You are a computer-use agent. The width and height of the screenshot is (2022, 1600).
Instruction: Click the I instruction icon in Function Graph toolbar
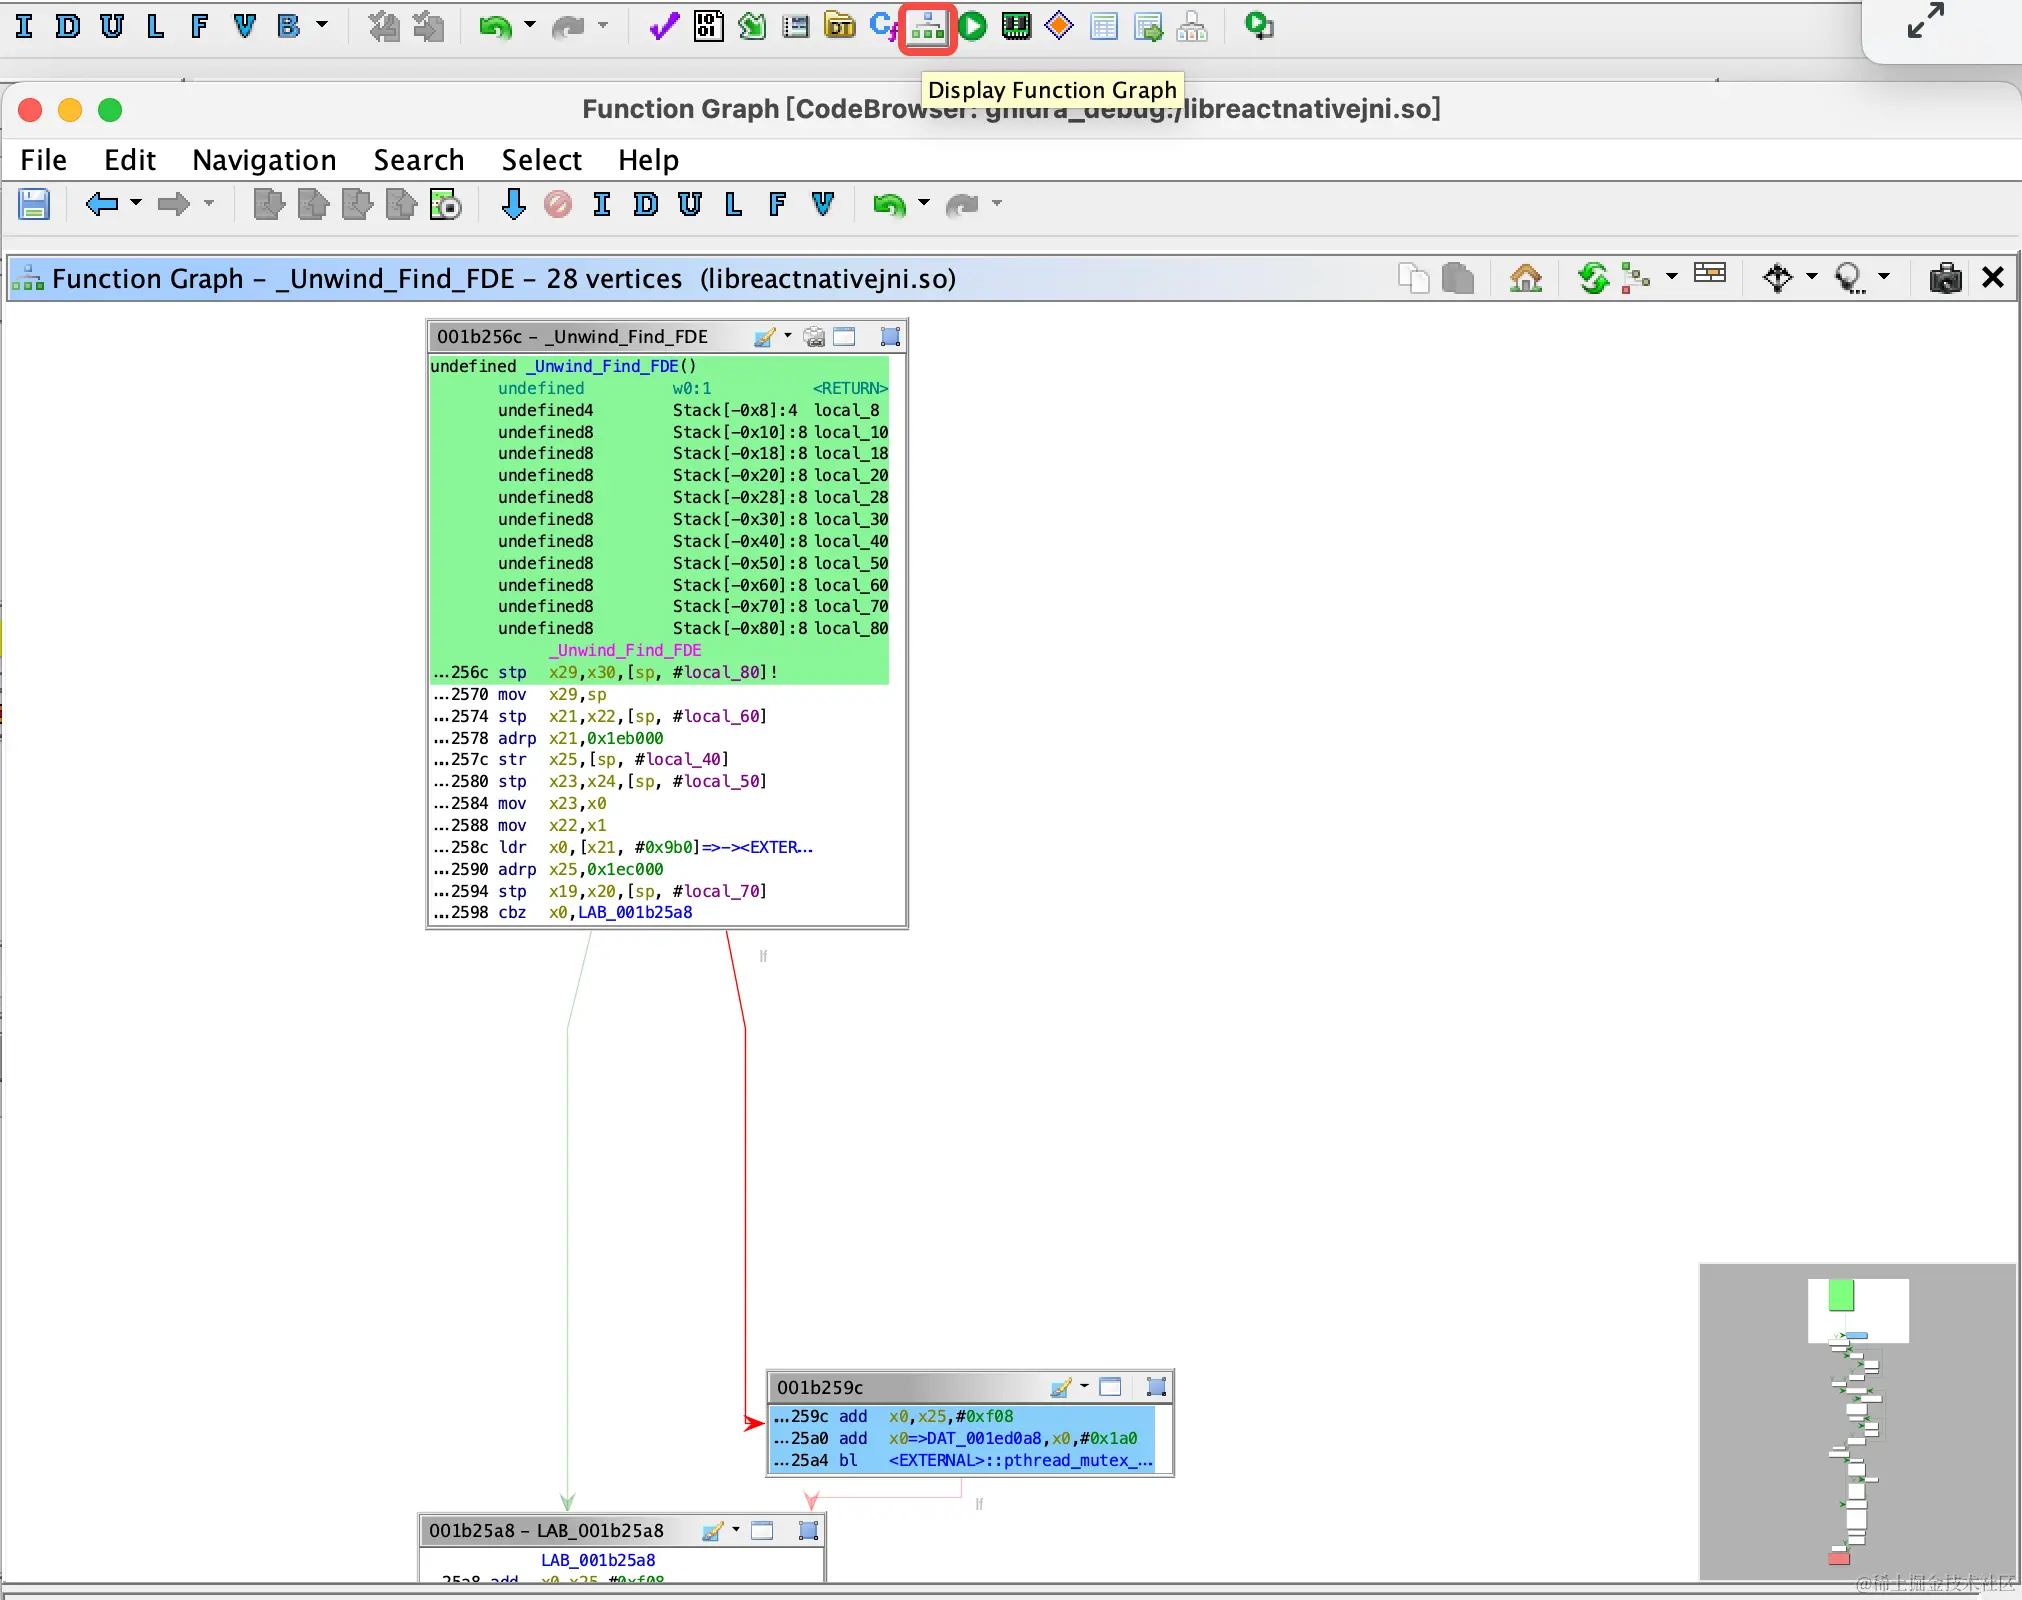[601, 205]
